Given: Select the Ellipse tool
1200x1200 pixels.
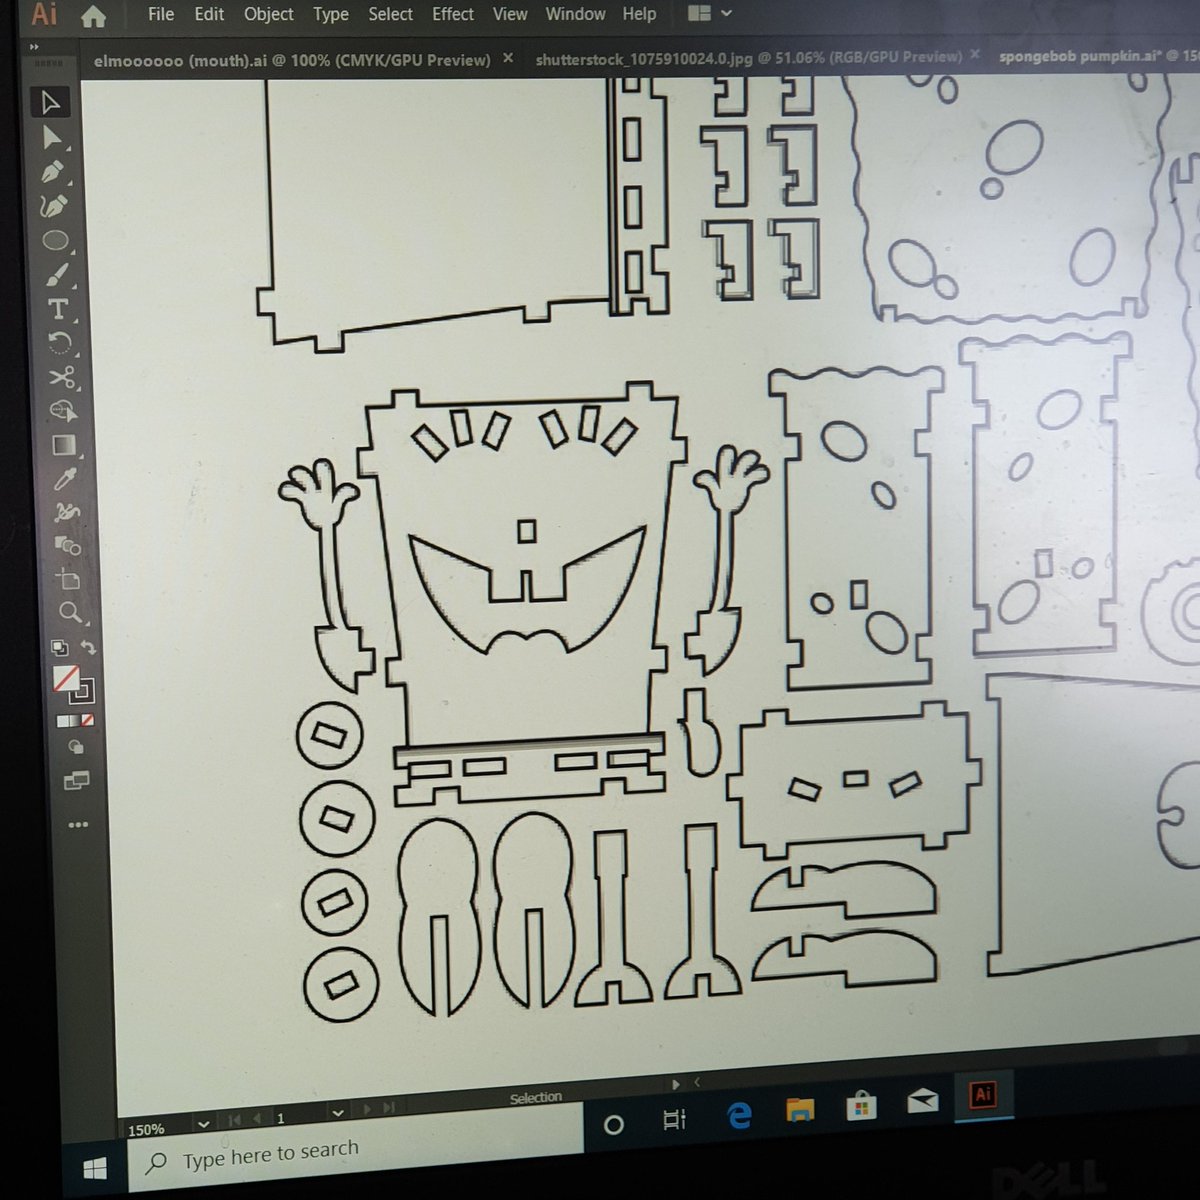Looking at the screenshot, I should pyautogui.click(x=56, y=240).
